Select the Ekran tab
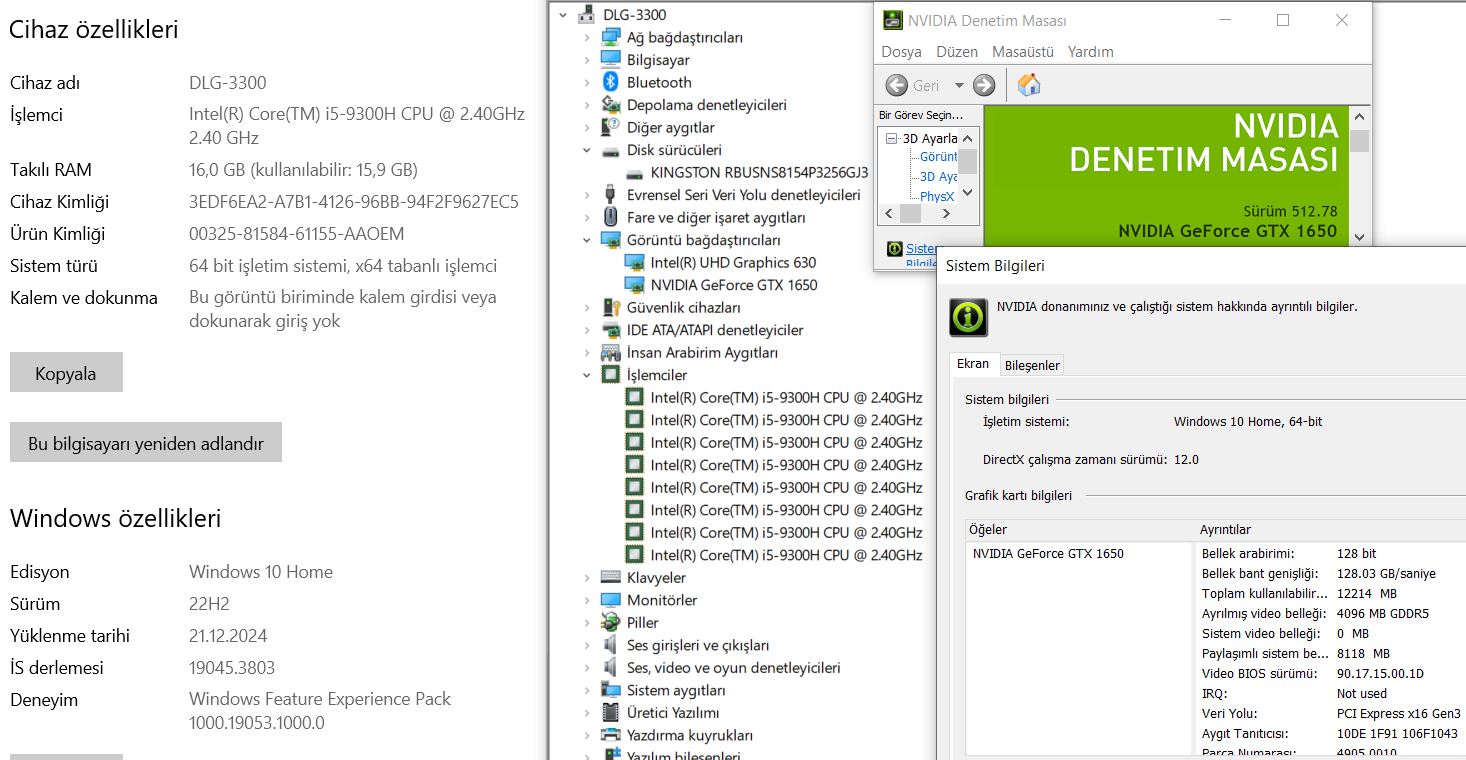Screen dimensions: 1466x760 [973, 364]
